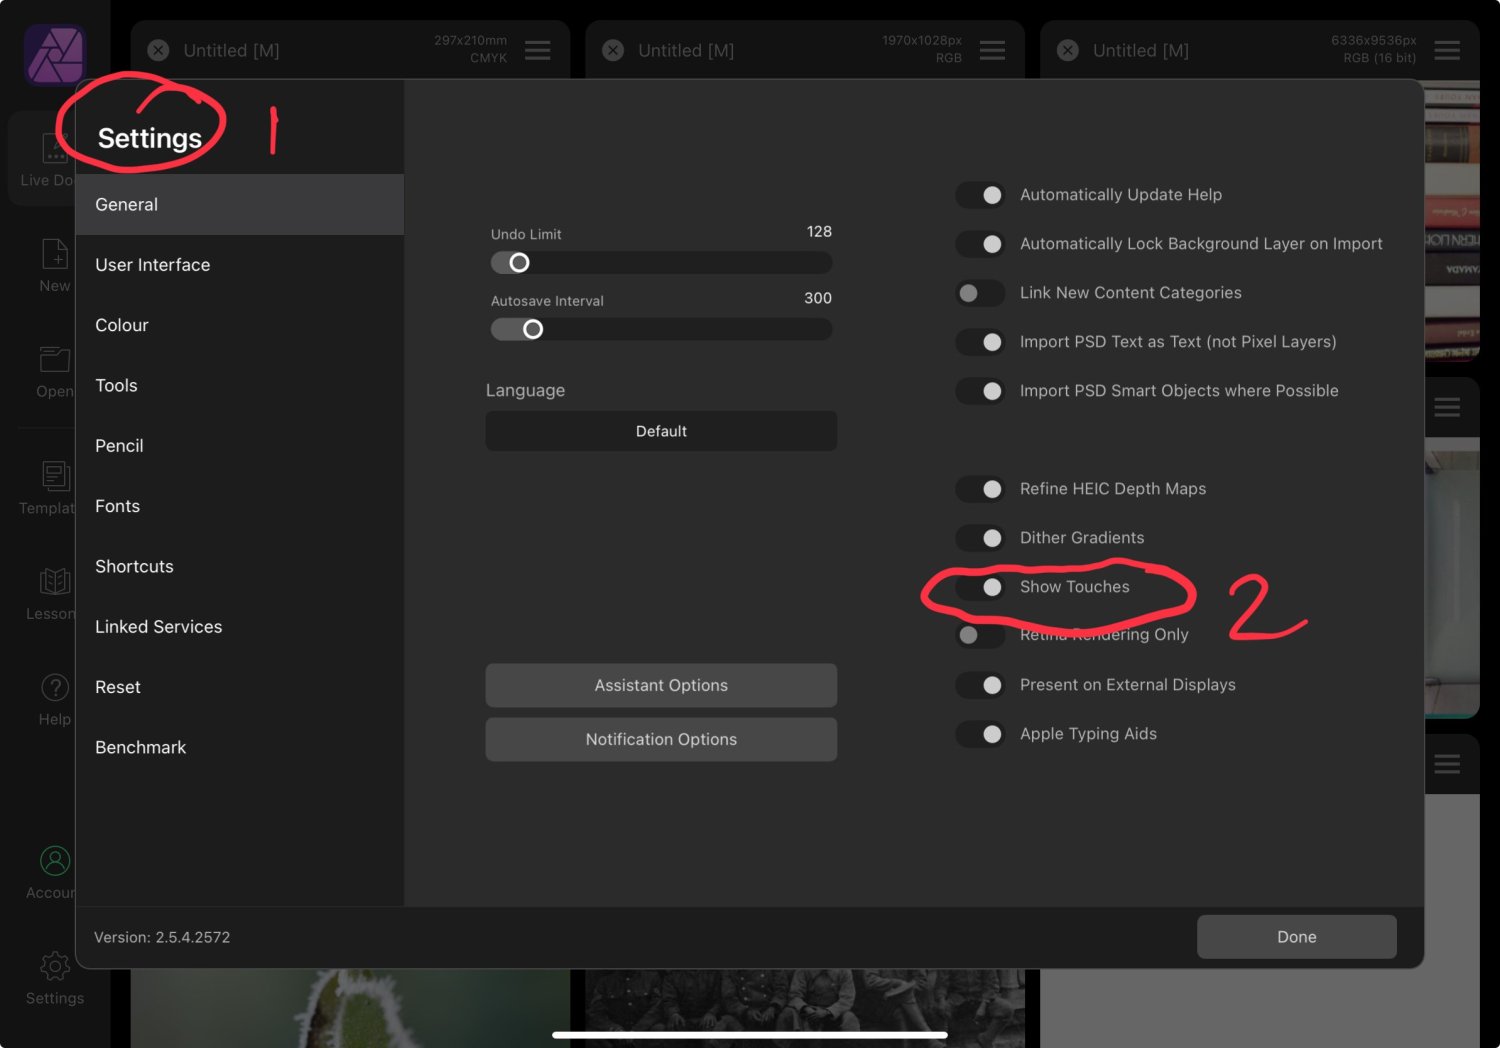1500x1048 pixels.
Task: Tap the Settings gear icon in sidebar
Action: (x=55, y=965)
